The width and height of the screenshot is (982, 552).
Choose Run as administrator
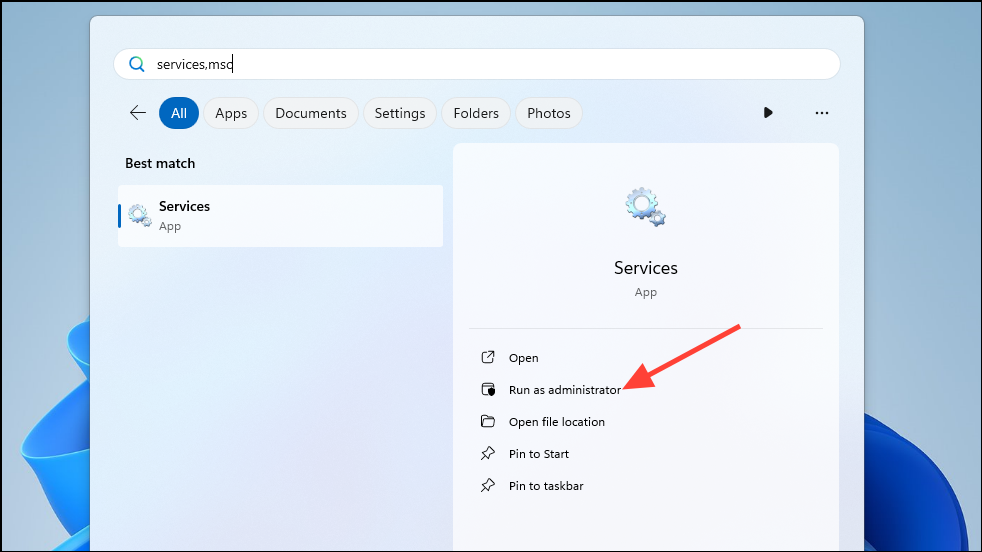[x=564, y=390]
